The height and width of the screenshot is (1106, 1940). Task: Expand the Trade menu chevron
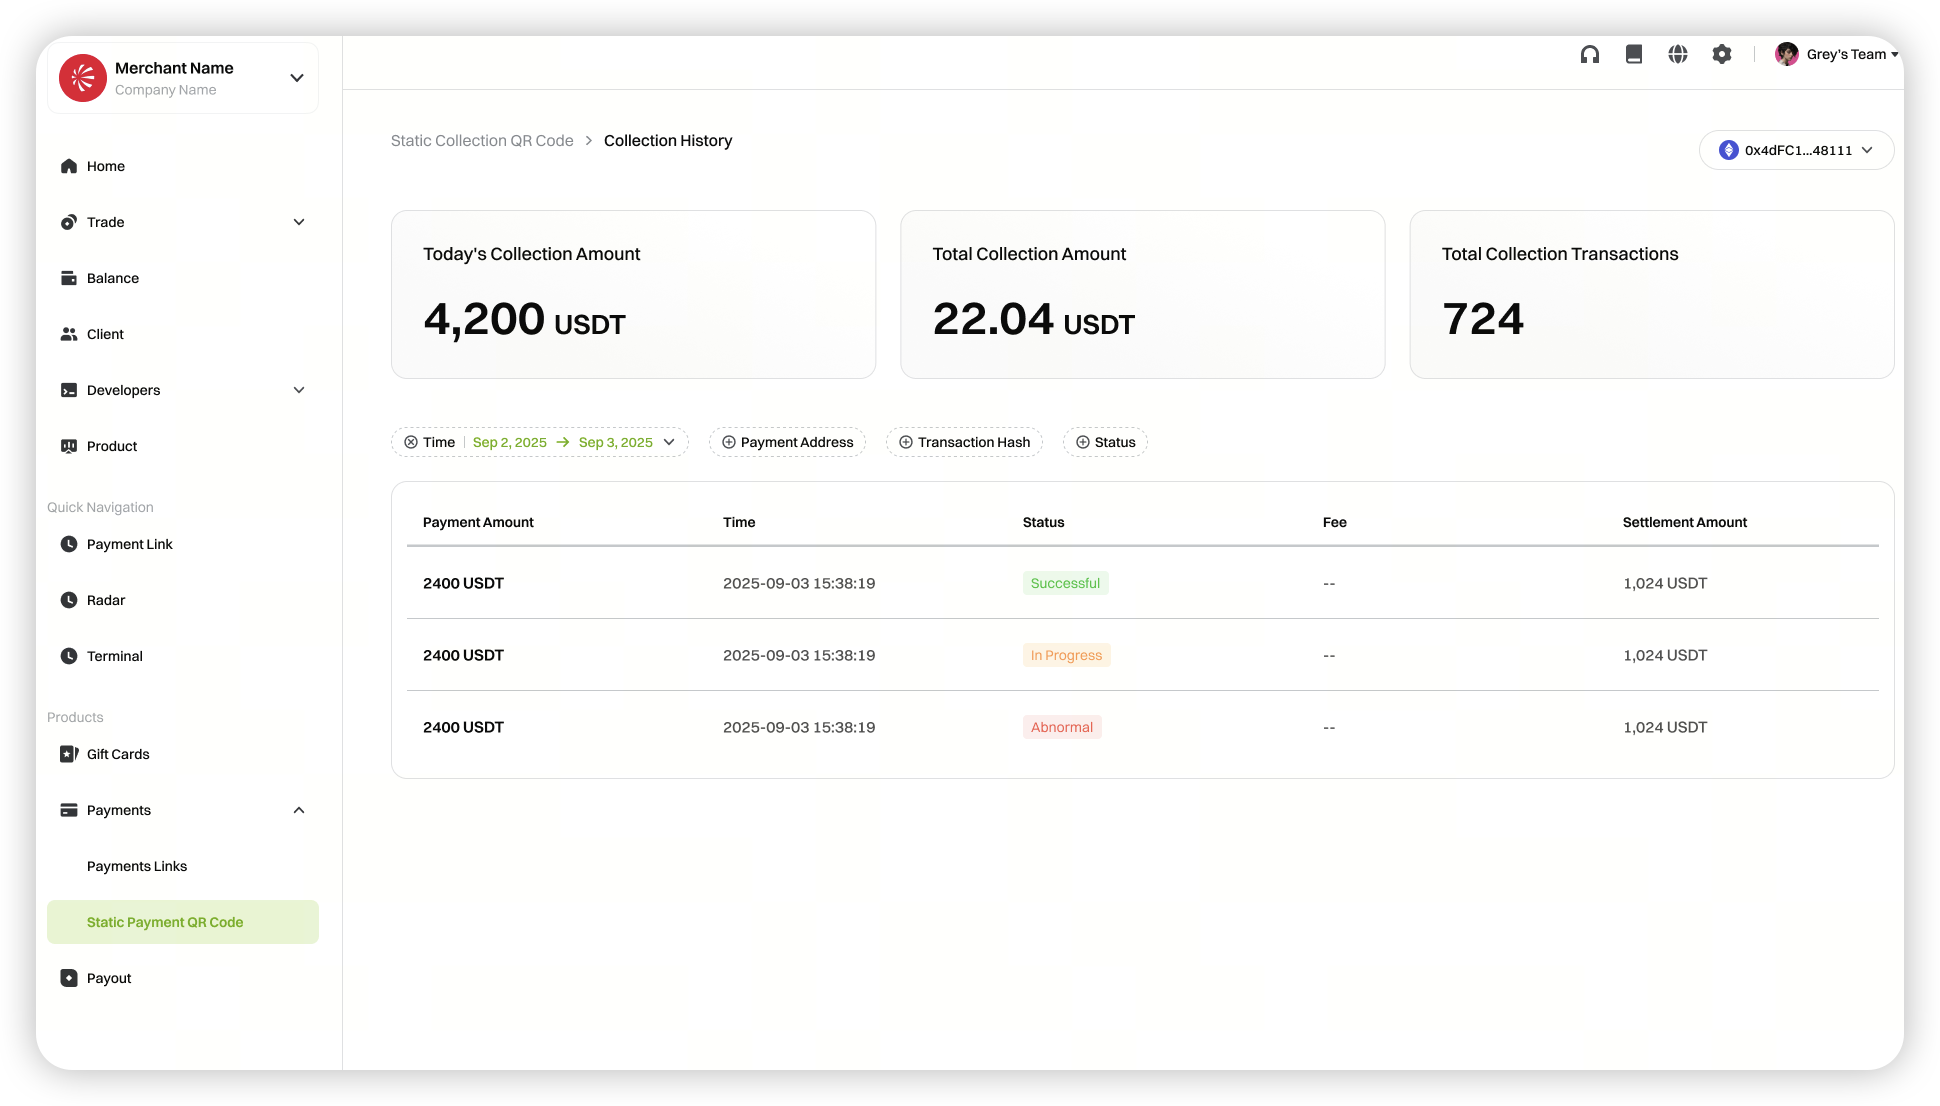click(x=299, y=222)
